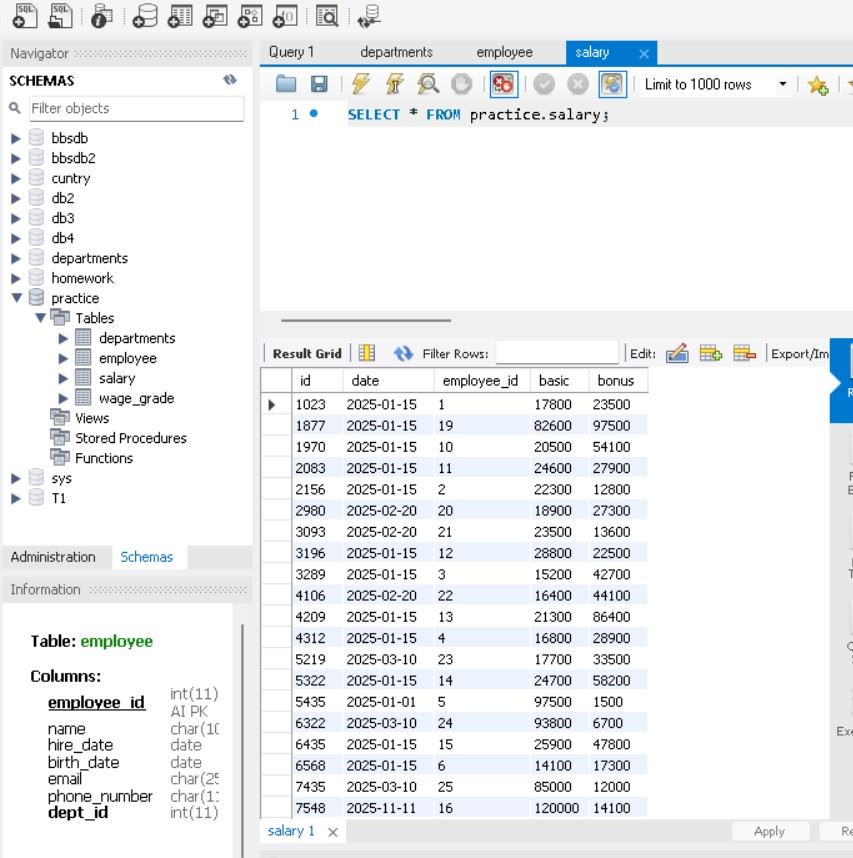This screenshot has height=858, width=853.
Task: Click the Edit current row icon
Action: tap(677, 353)
